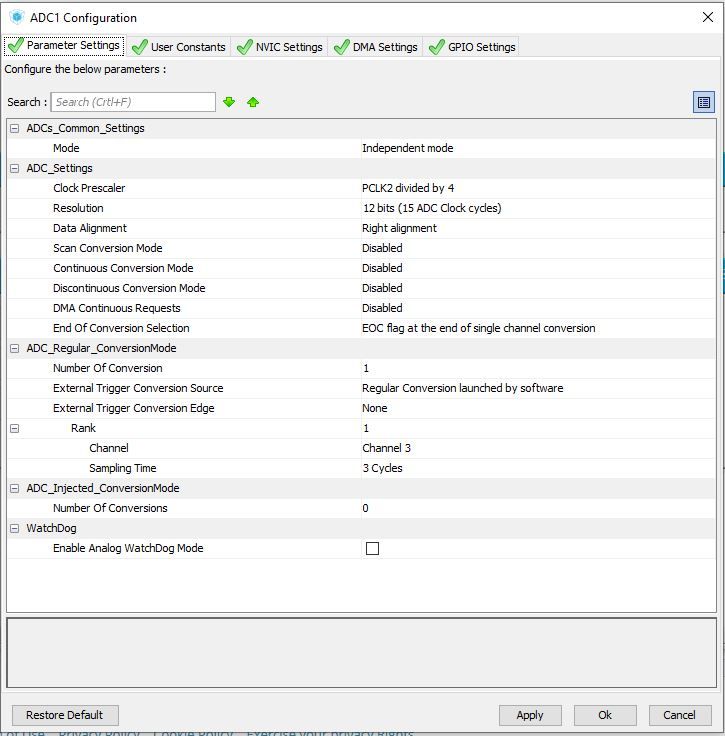Viewport: 725px width, 736px height.
Task: Open the Parameter Settings tab
Action: click(x=64, y=46)
